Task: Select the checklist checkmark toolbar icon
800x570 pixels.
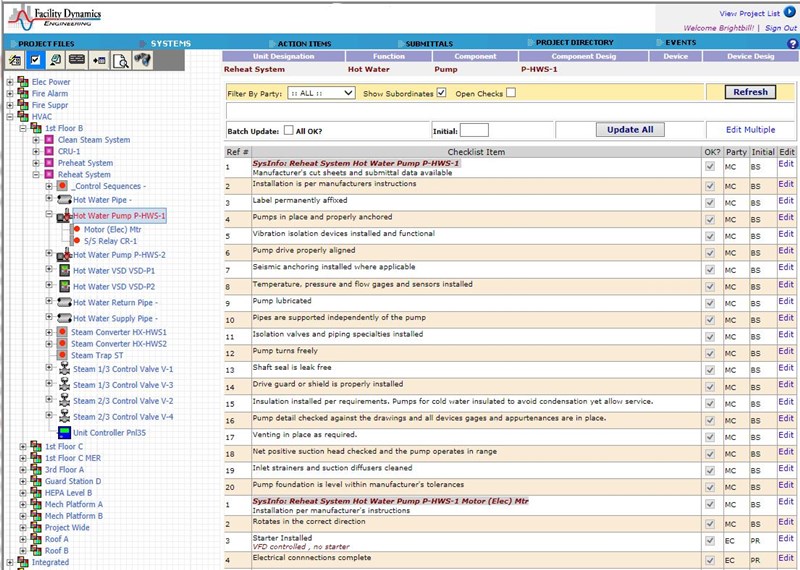Action: 35,61
